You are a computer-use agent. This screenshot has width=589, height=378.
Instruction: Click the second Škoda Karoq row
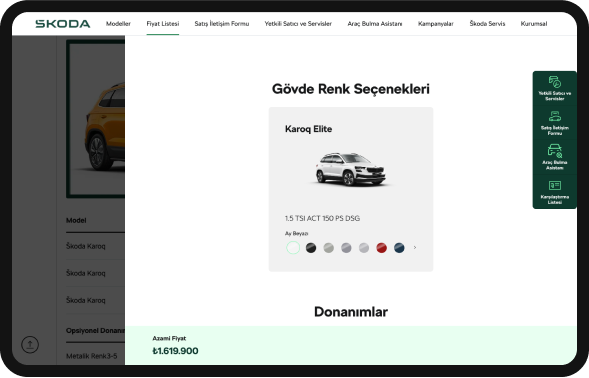[95, 273]
